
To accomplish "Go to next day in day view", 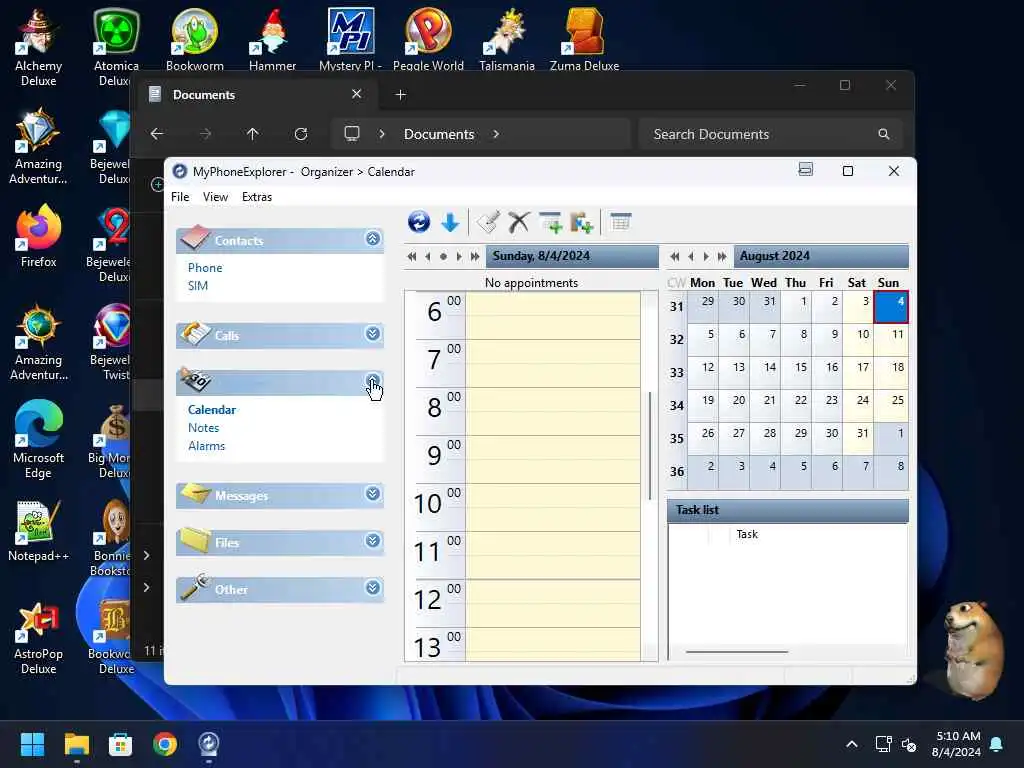I will click(459, 257).
